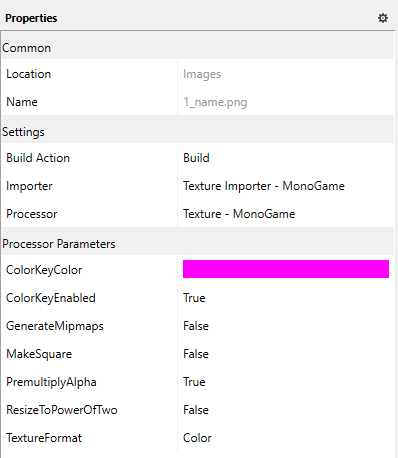Image resolution: width=398 pixels, height=458 pixels.
Task: Open the TextureFormat Color value dropdown
Action: (x=197, y=438)
